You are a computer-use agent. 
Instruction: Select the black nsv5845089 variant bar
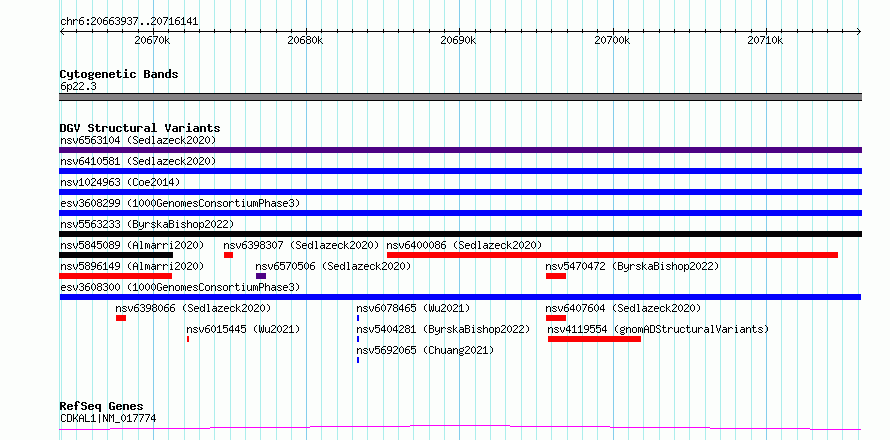tap(116, 255)
